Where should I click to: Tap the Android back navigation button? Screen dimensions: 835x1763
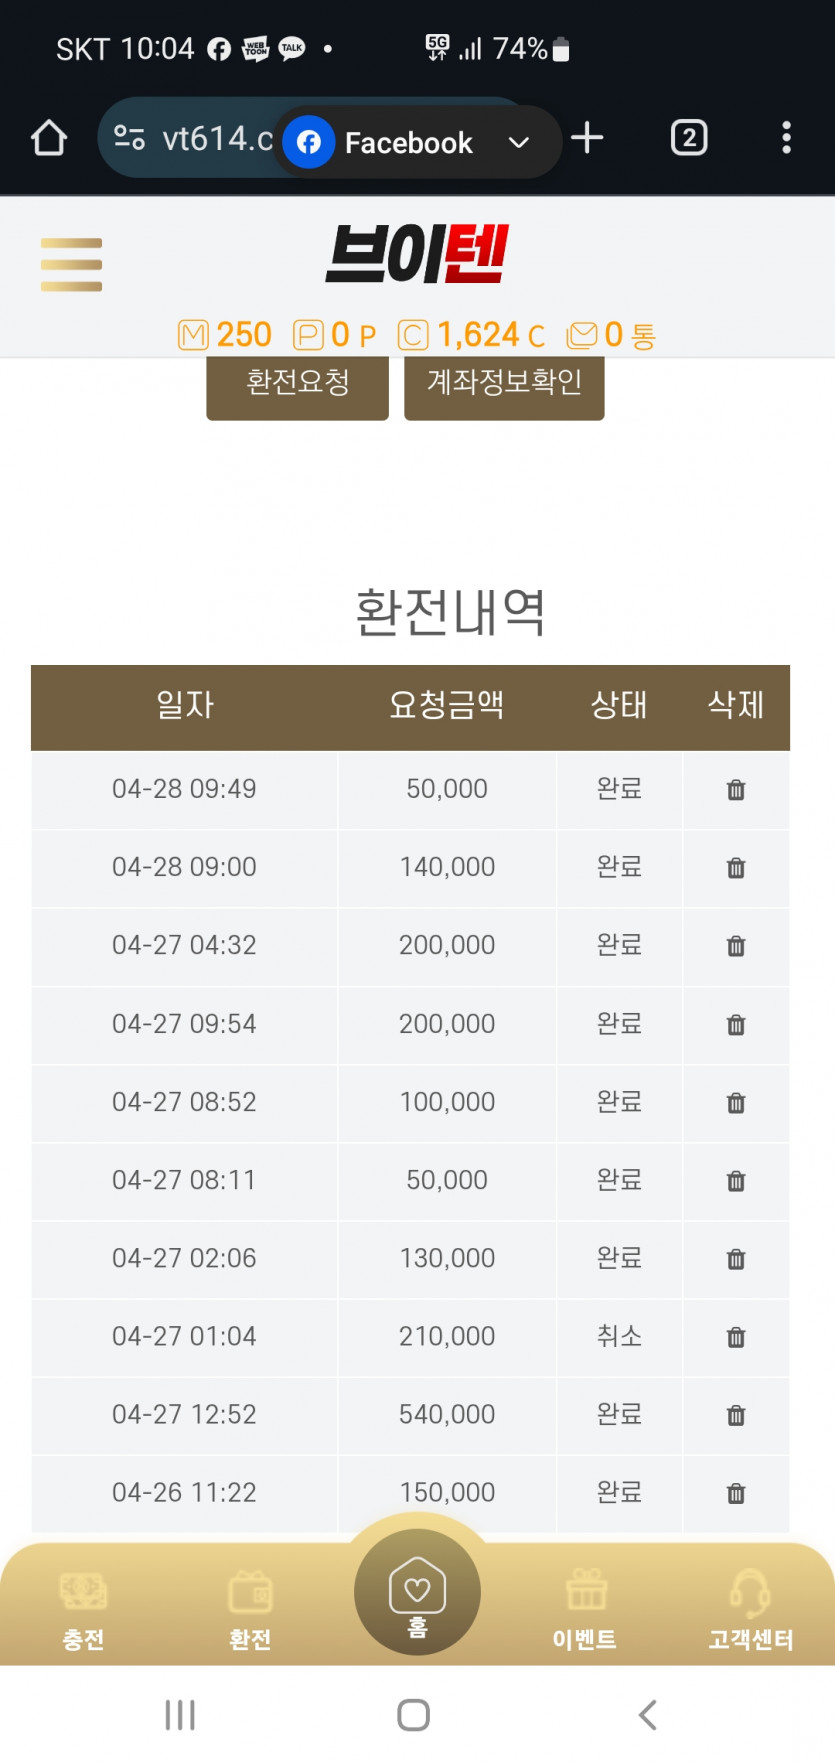(648, 1715)
